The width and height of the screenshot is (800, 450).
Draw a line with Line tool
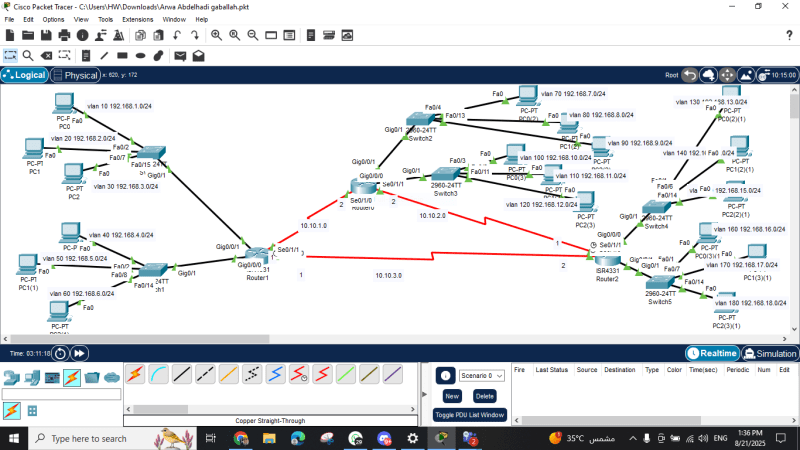coord(104,56)
